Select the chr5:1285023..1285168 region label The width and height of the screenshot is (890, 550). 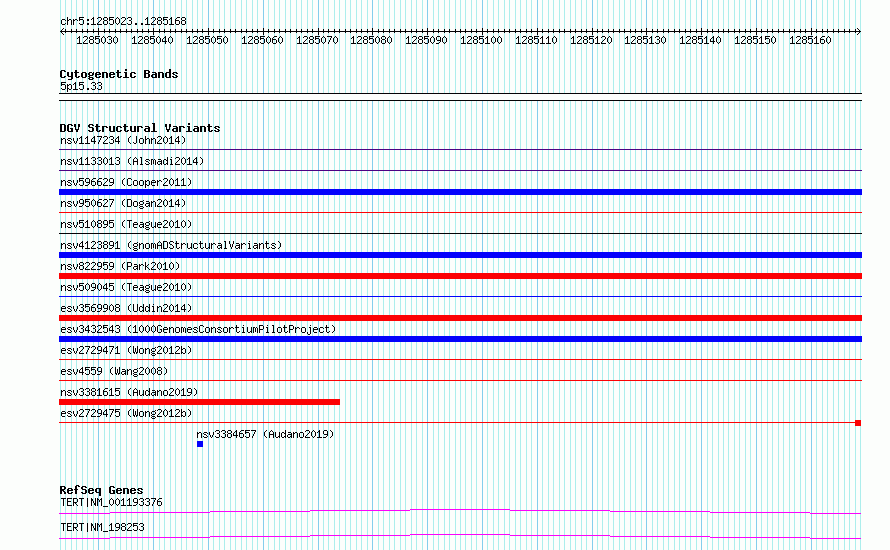(x=123, y=21)
